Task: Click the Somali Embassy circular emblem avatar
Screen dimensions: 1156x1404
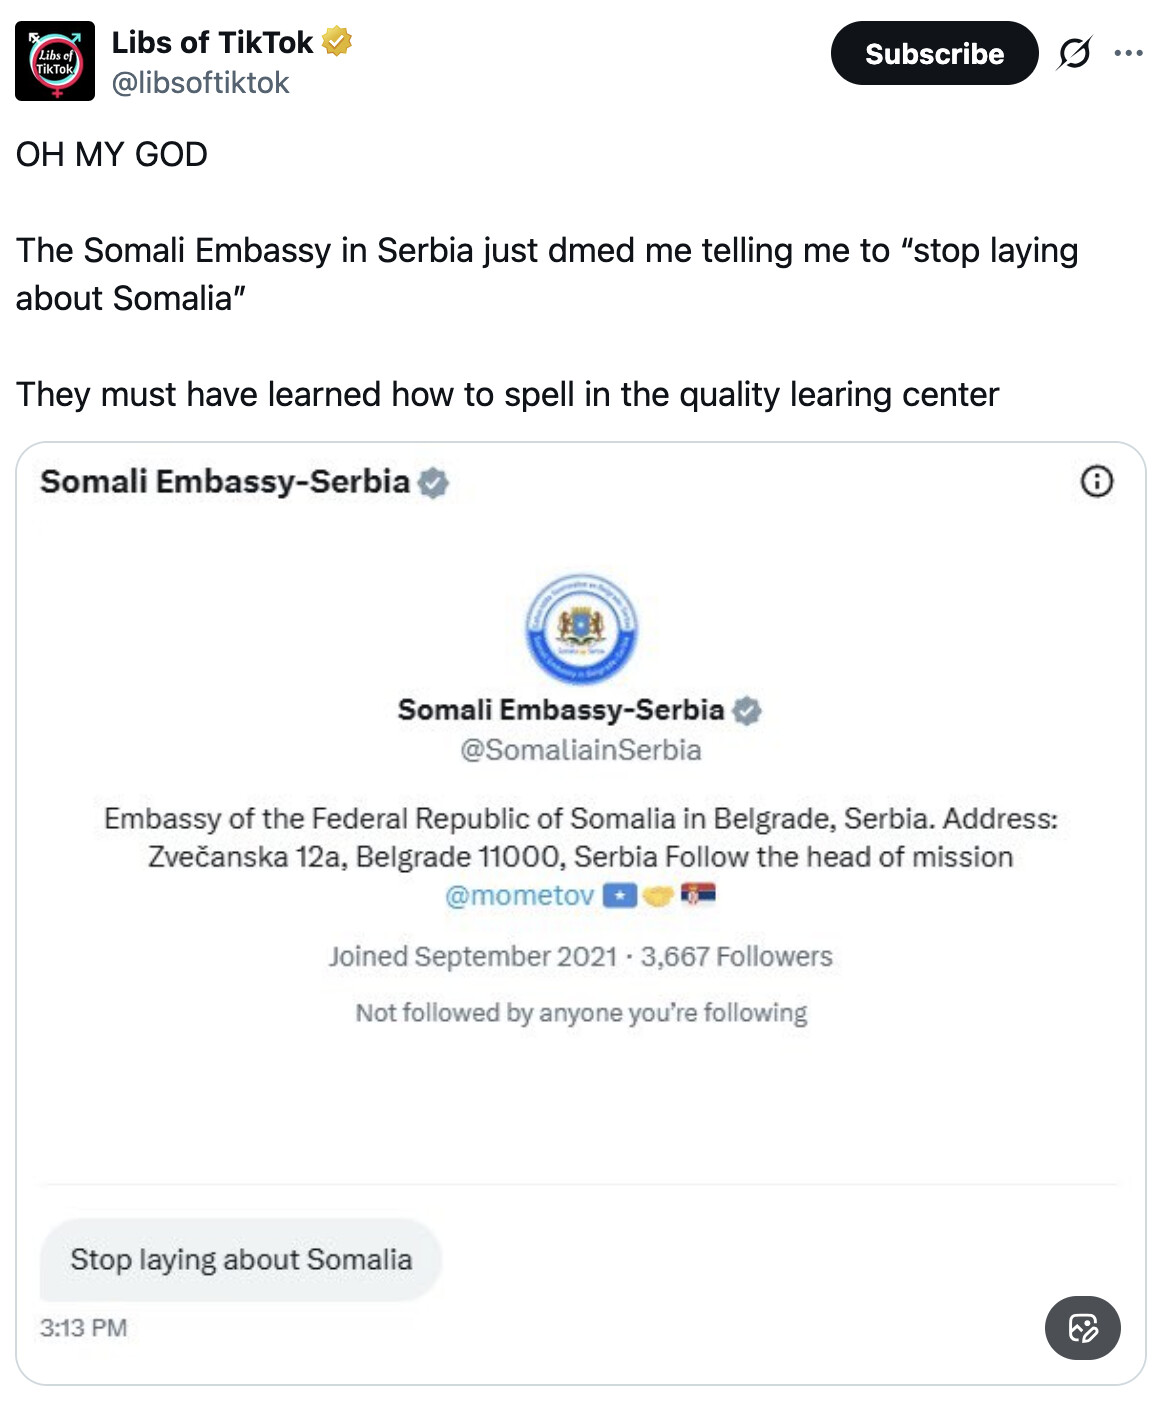Action: click(x=581, y=630)
